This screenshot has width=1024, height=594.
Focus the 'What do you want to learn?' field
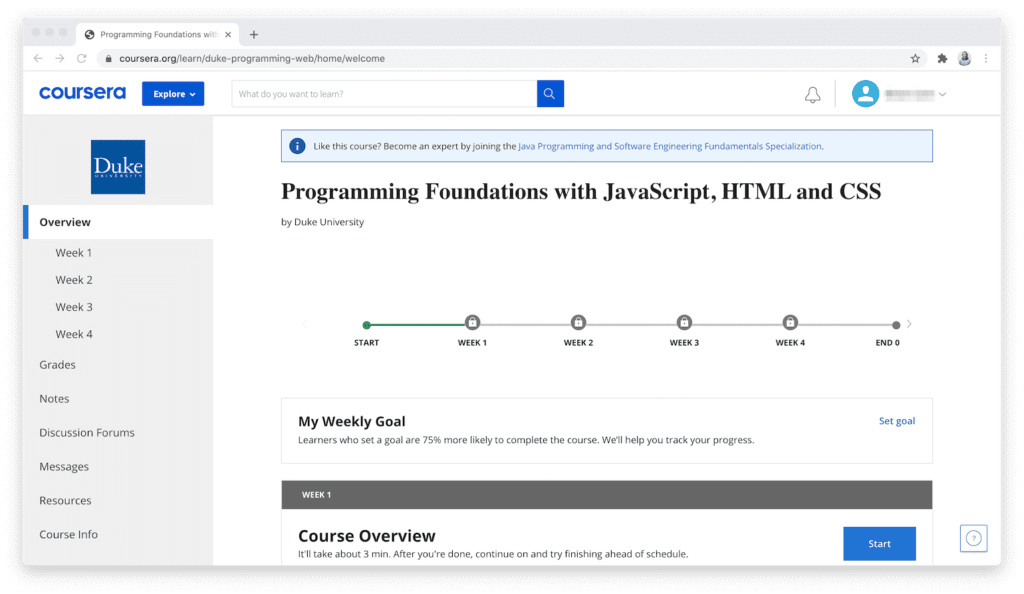pos(384,94)
